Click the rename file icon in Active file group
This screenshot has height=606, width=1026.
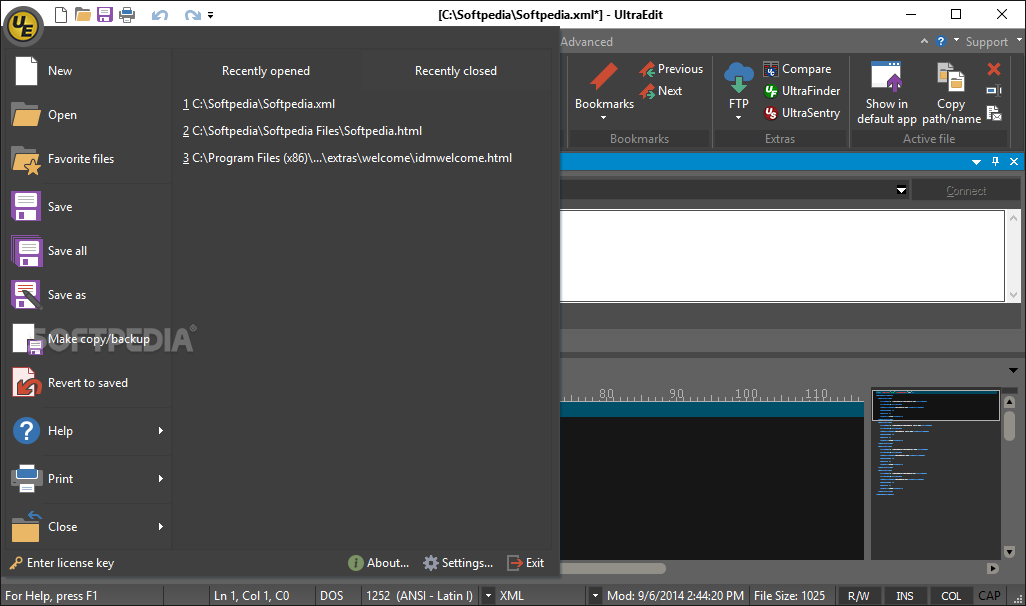coord(994,91)
